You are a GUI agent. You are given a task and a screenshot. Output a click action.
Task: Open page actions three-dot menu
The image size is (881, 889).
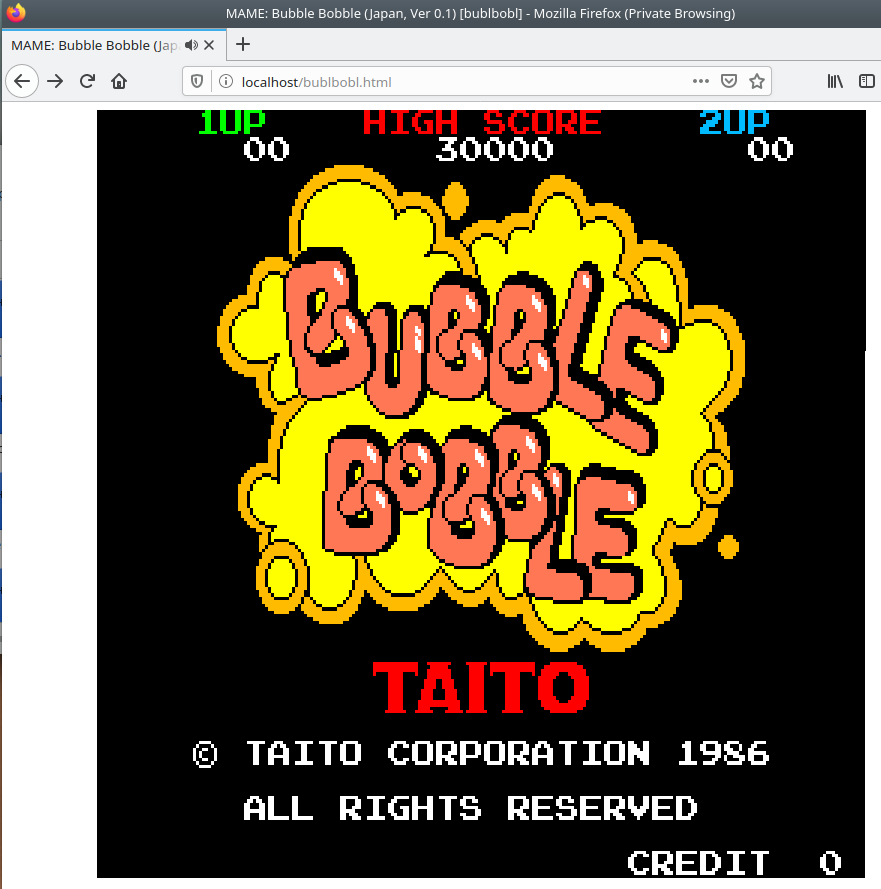(x=701, y=81)
